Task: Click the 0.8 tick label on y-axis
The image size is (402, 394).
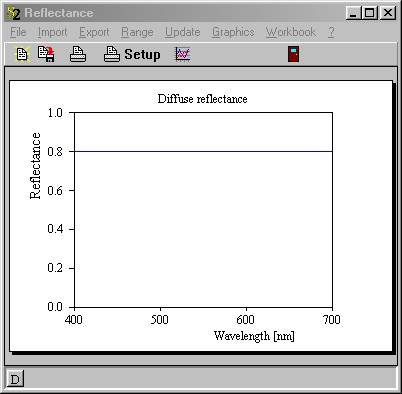Action: point(55,152)
